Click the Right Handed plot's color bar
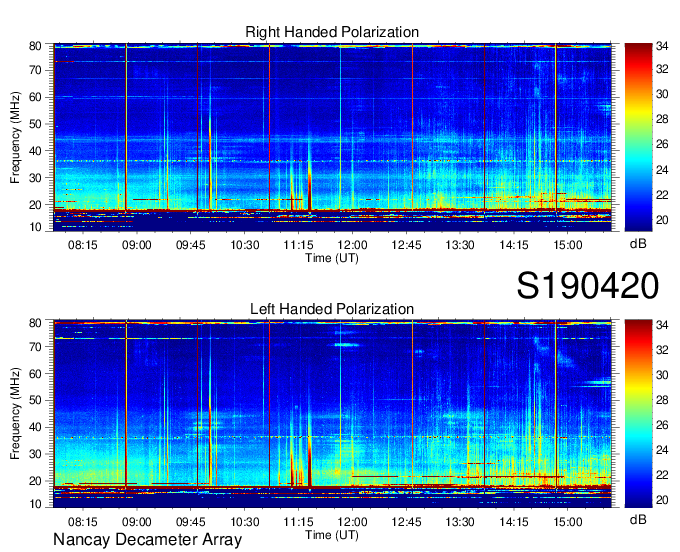 click(638, 137)
